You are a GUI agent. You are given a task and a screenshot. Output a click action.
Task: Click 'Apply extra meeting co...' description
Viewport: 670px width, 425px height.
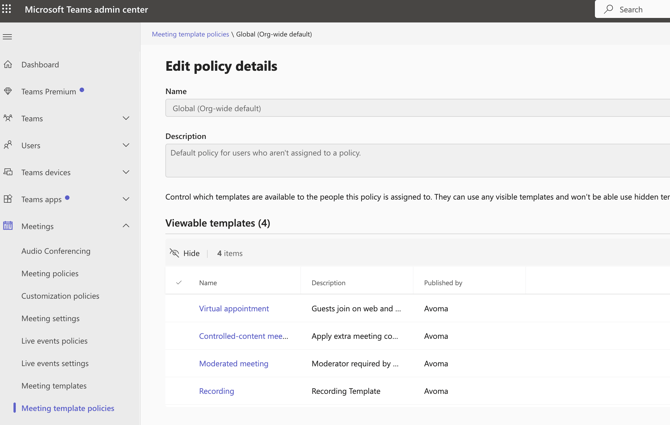coord(355,336)
